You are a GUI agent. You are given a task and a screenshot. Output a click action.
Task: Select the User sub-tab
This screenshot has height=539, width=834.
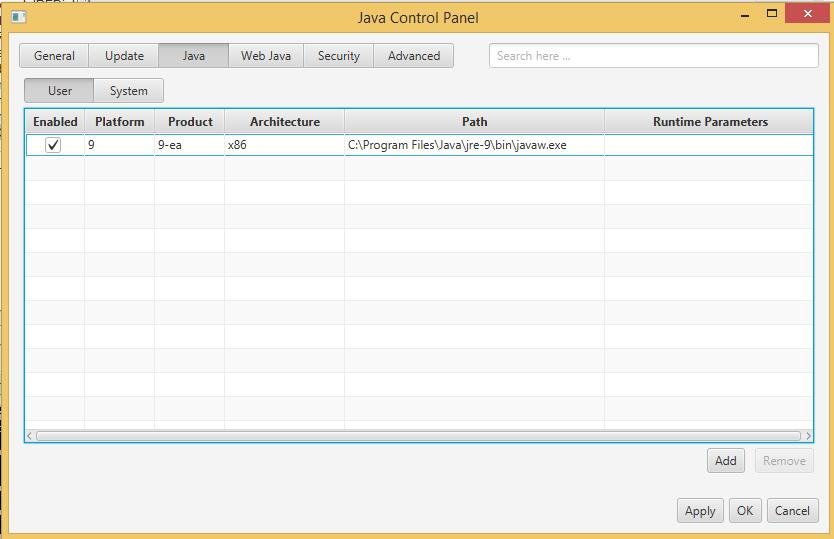pos(60,91)
